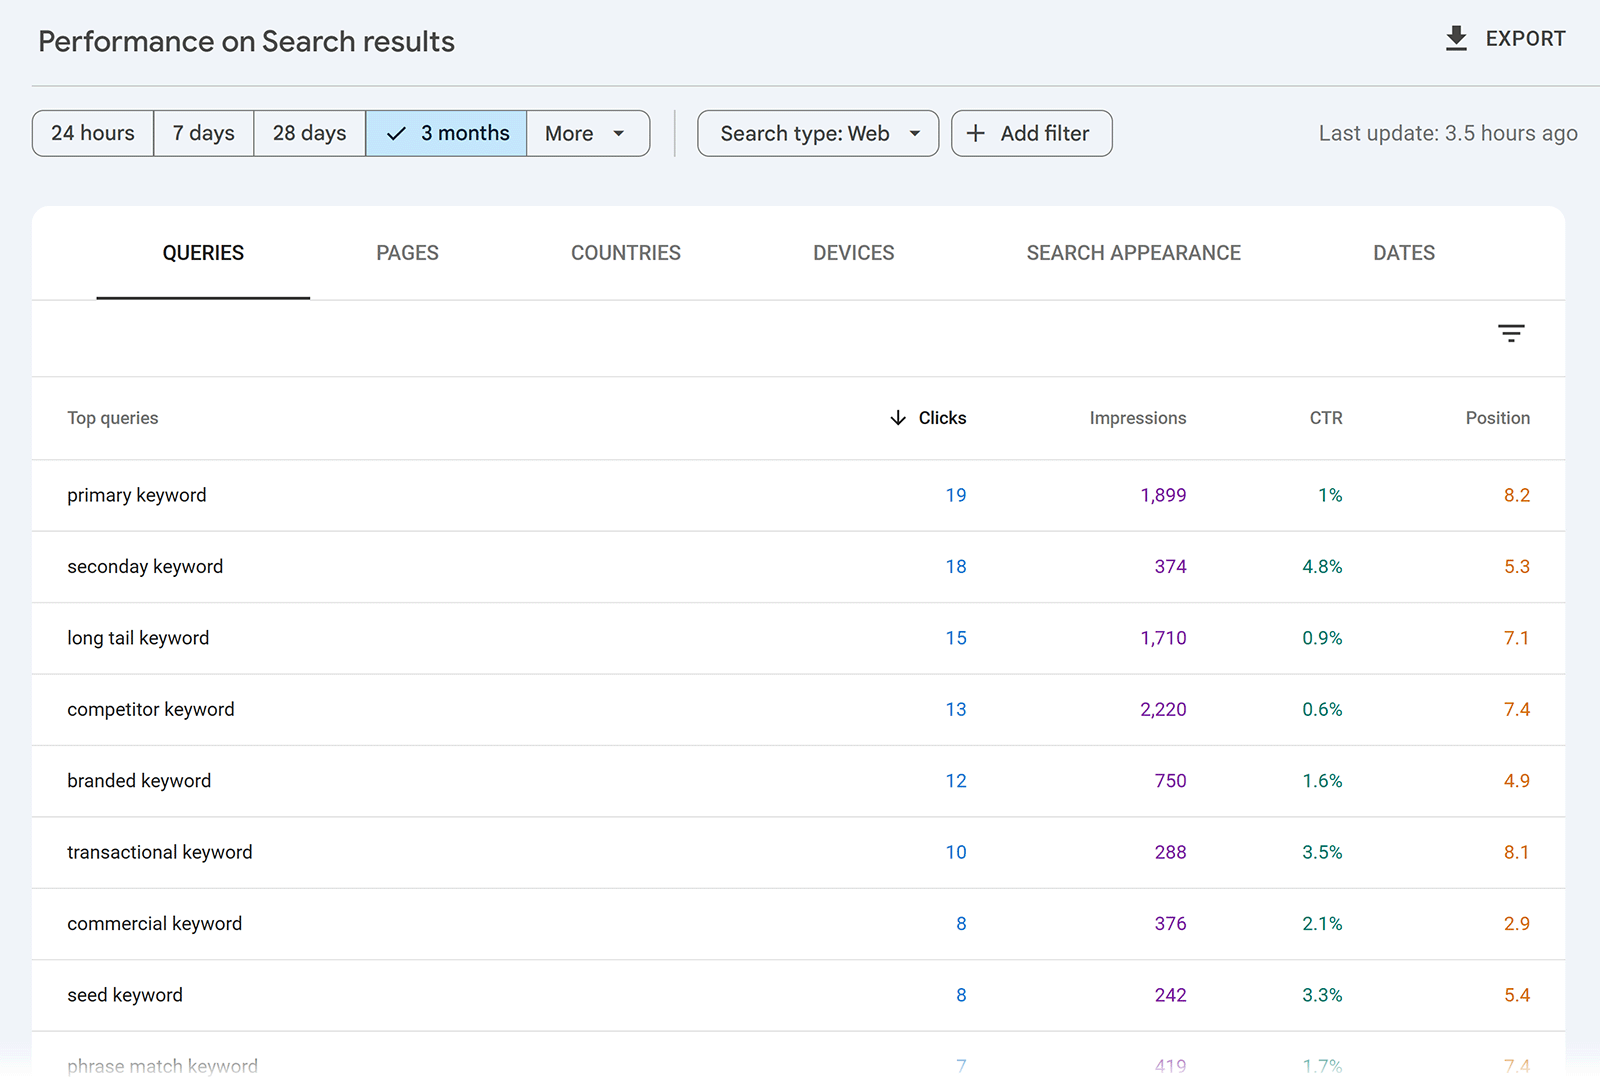Open the Search type: Web dropdown
This screenshot has width=1600, height=1088.
[817, 133]
